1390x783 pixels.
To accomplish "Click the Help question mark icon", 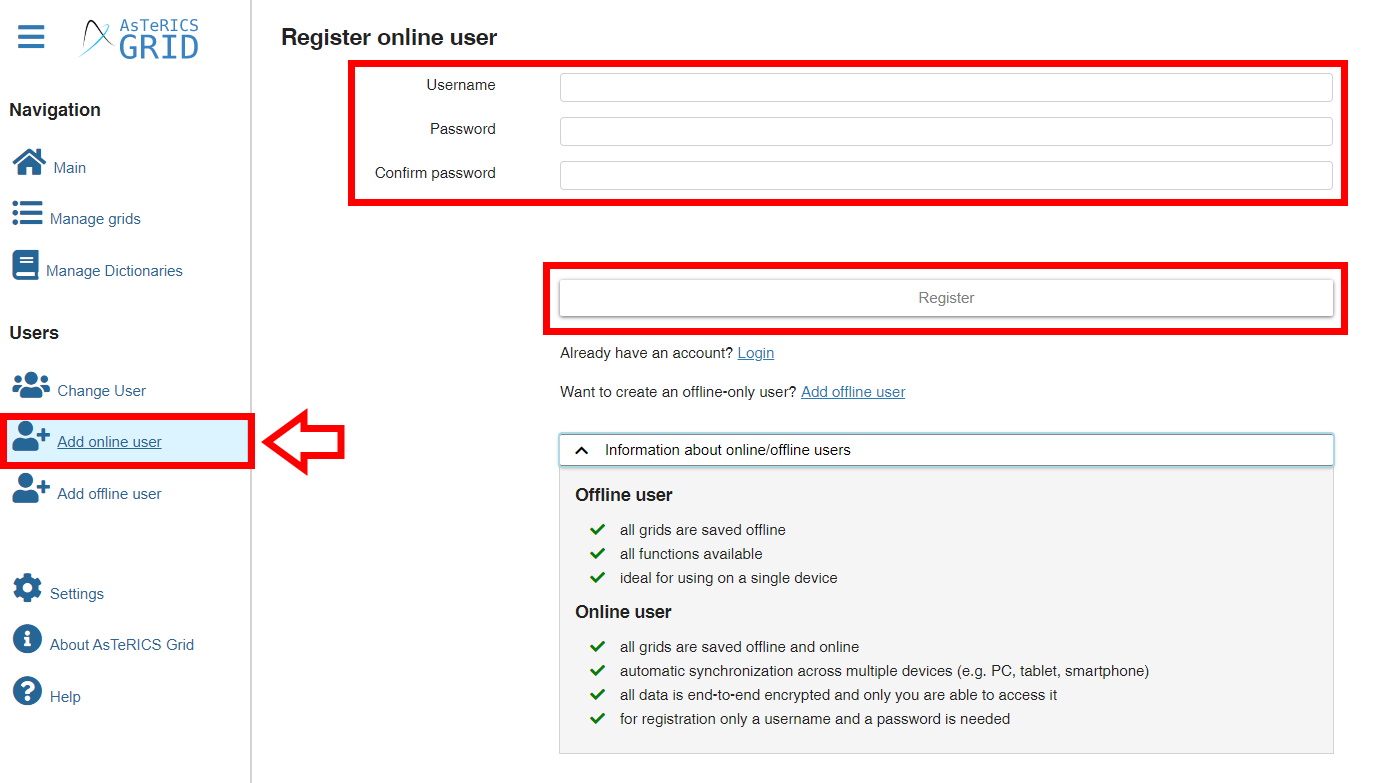I will click(27, 691).
